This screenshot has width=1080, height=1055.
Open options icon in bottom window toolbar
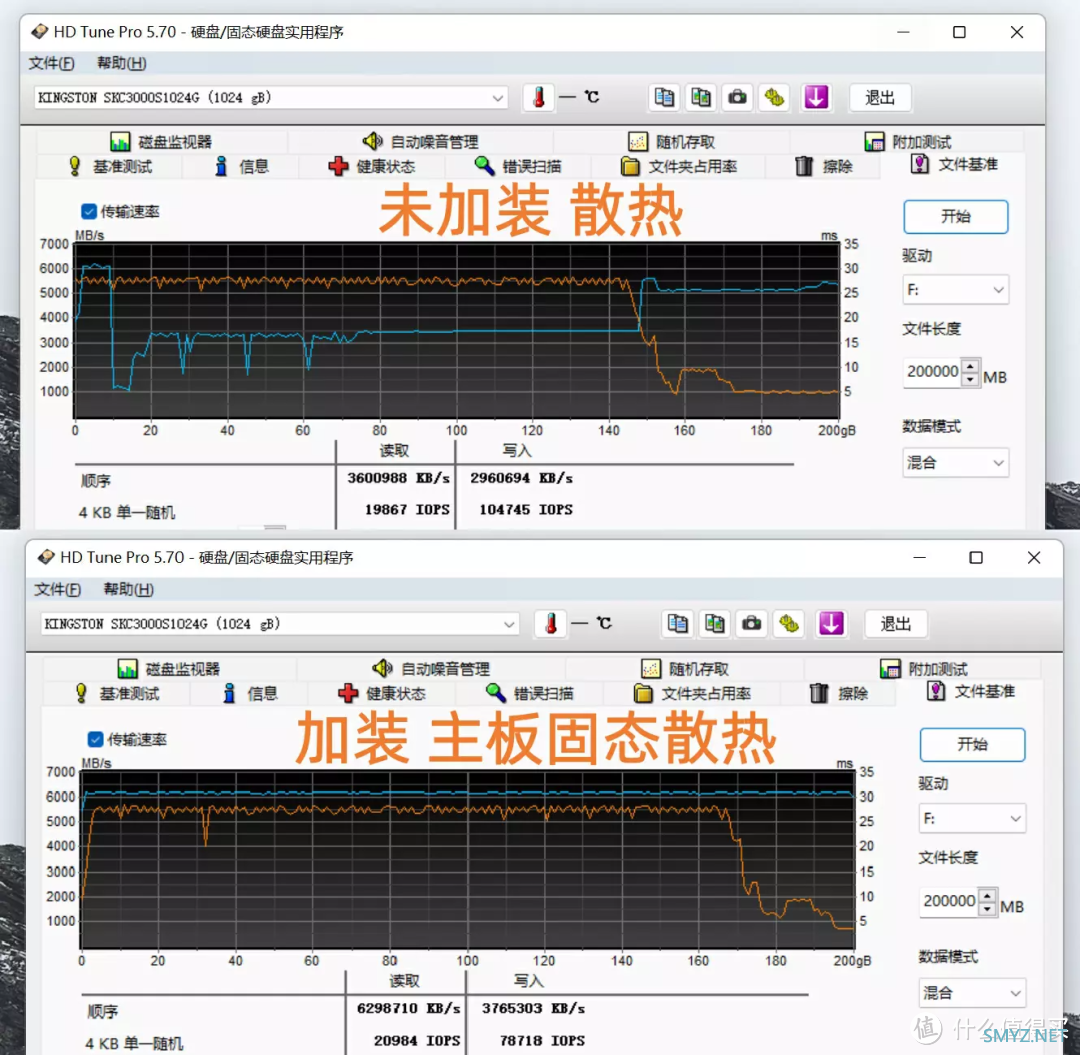pos(789,624)
